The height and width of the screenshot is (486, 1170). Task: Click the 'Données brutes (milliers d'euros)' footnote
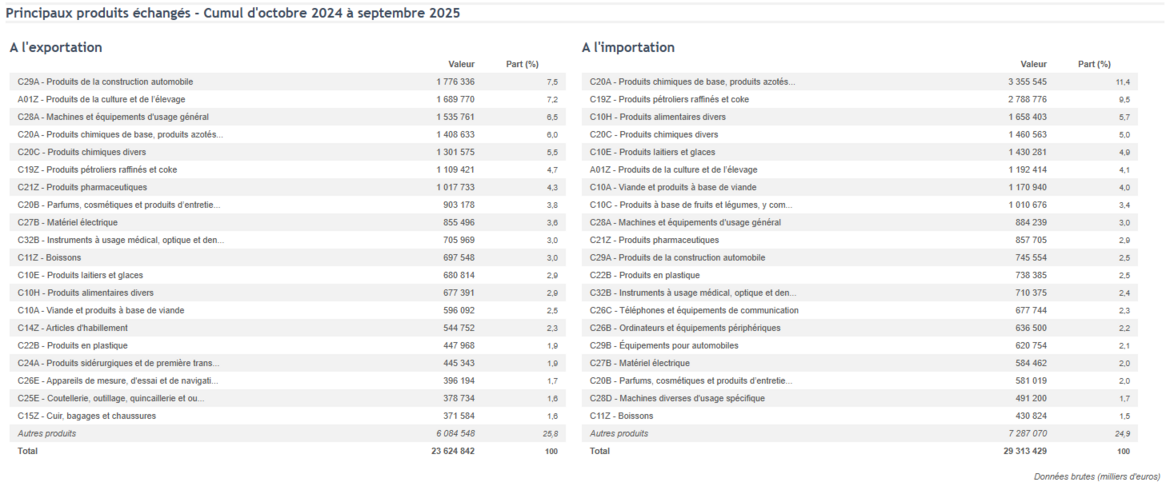(x=1098, y=477)
